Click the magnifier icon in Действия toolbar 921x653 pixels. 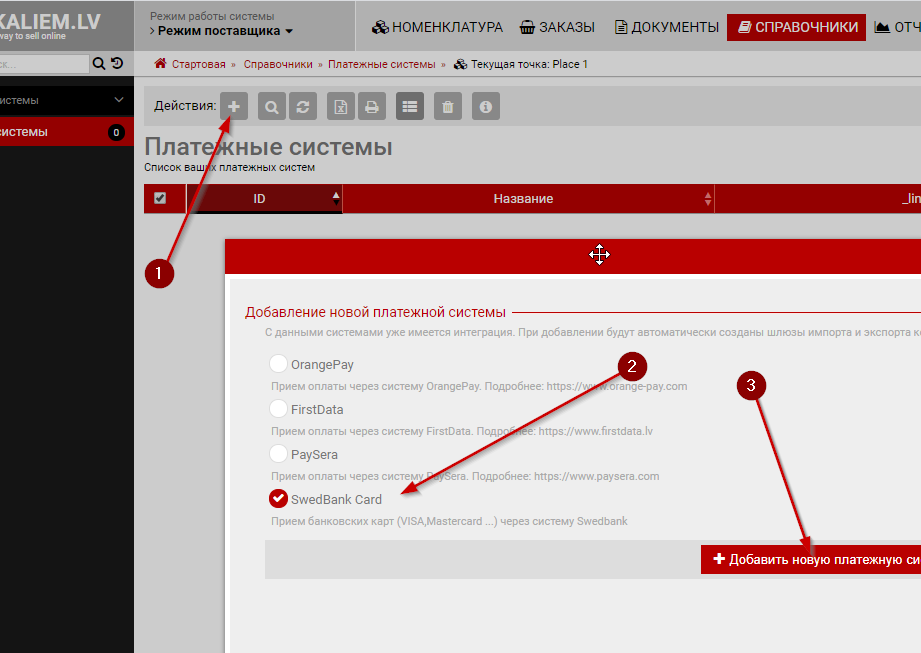271,106
